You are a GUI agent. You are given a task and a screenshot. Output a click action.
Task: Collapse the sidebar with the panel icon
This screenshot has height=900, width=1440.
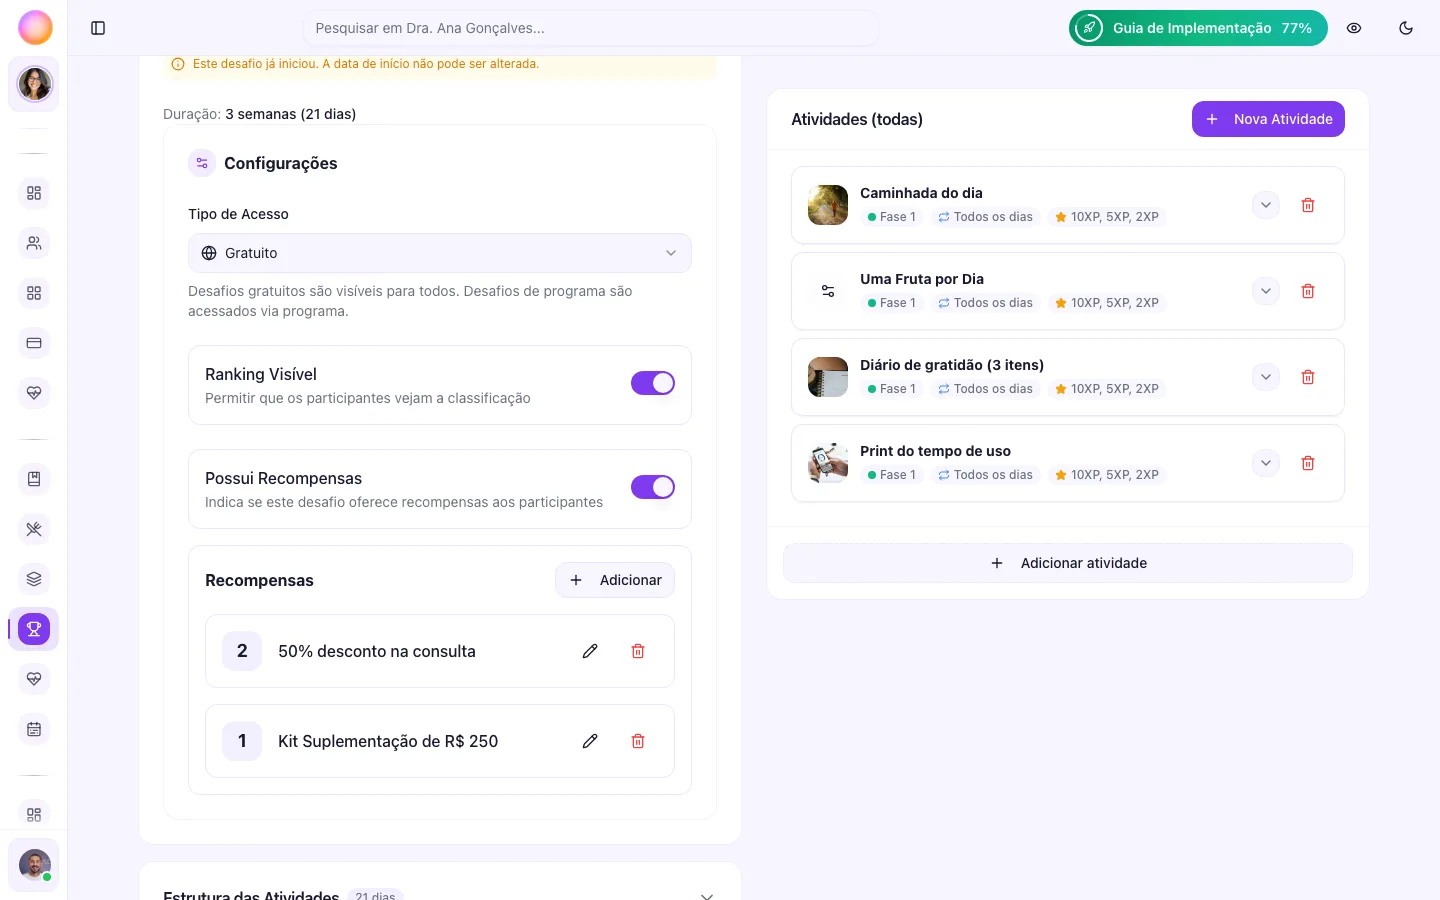click(98, 28)
